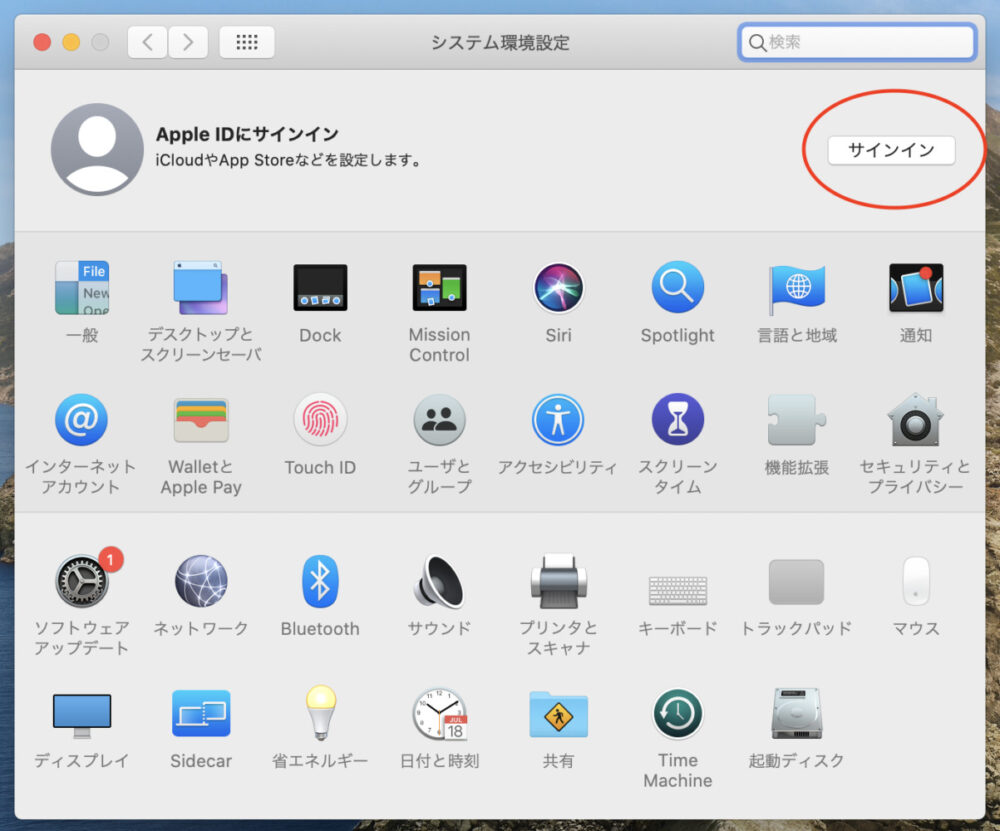The width and height of the screenshot is (1000, 831).
Task: Open Spotlight preferences
Action: pyautogui.click(x=677, y=287)
